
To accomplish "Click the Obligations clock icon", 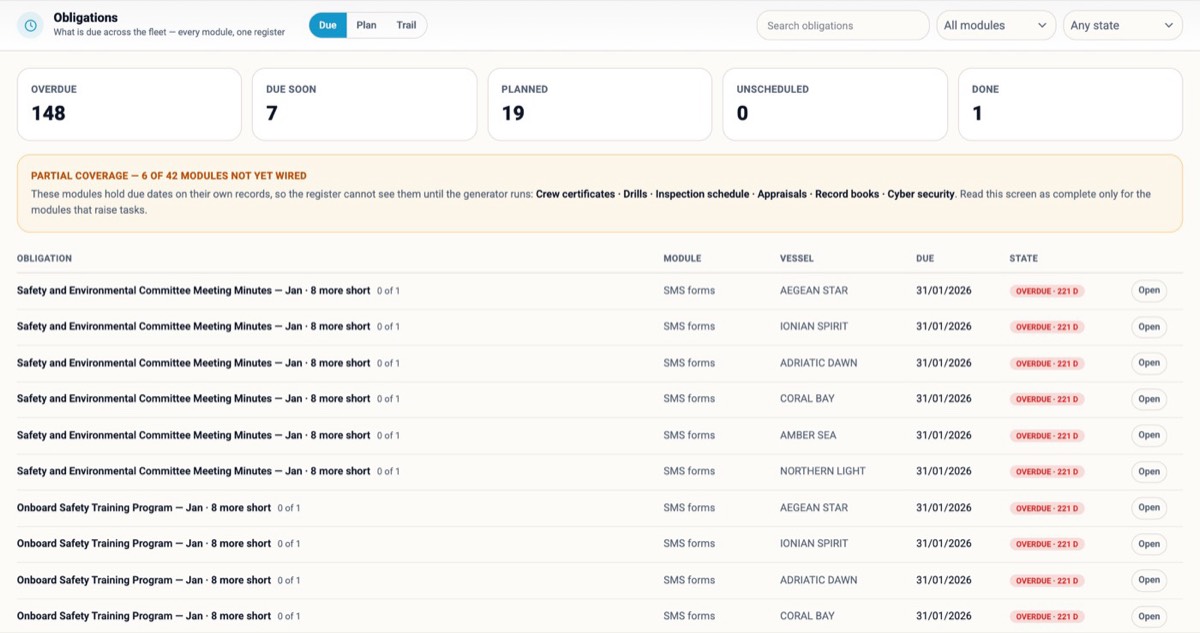I will coord(31,25).
